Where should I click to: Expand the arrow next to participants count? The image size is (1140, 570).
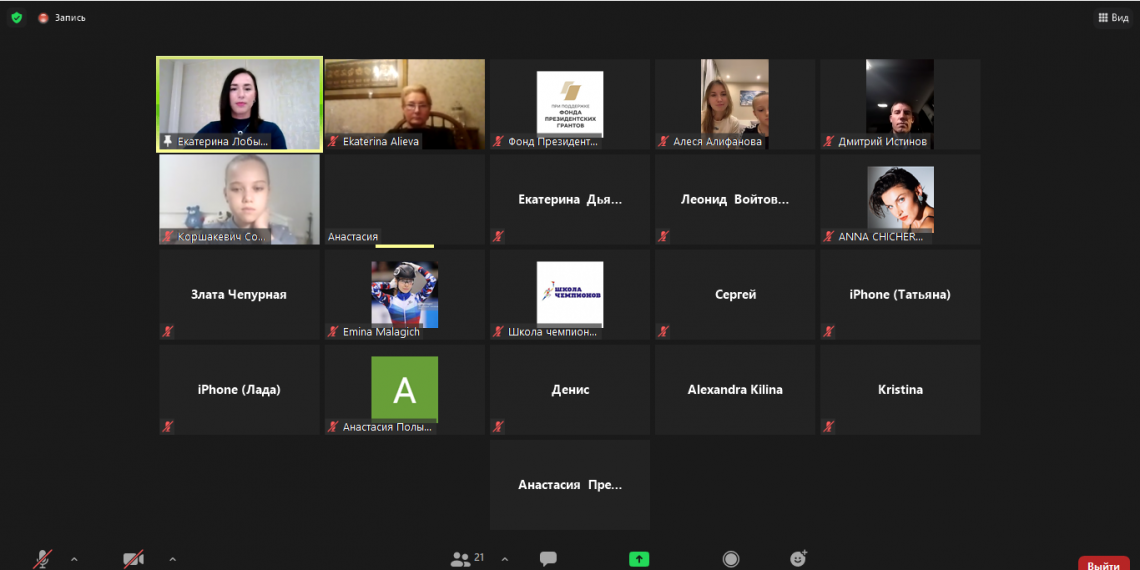point(504,559)
